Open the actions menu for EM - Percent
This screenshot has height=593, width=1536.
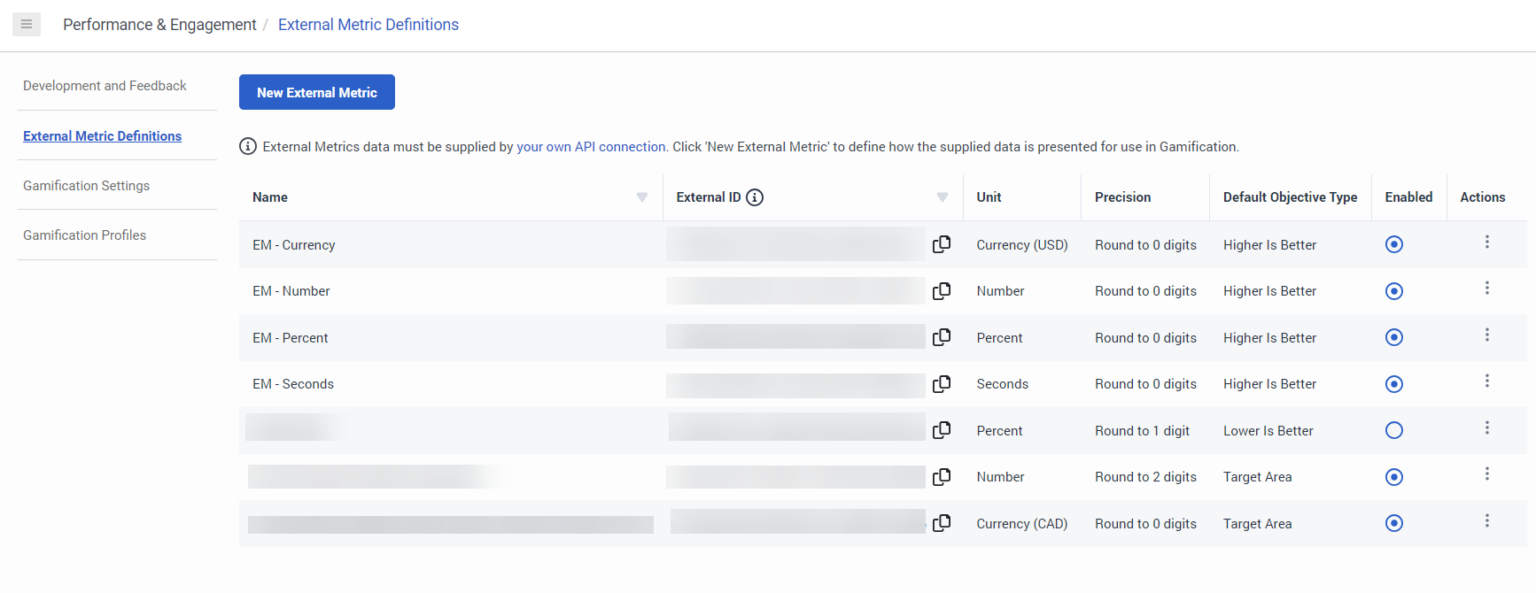tap(1487, 334)
